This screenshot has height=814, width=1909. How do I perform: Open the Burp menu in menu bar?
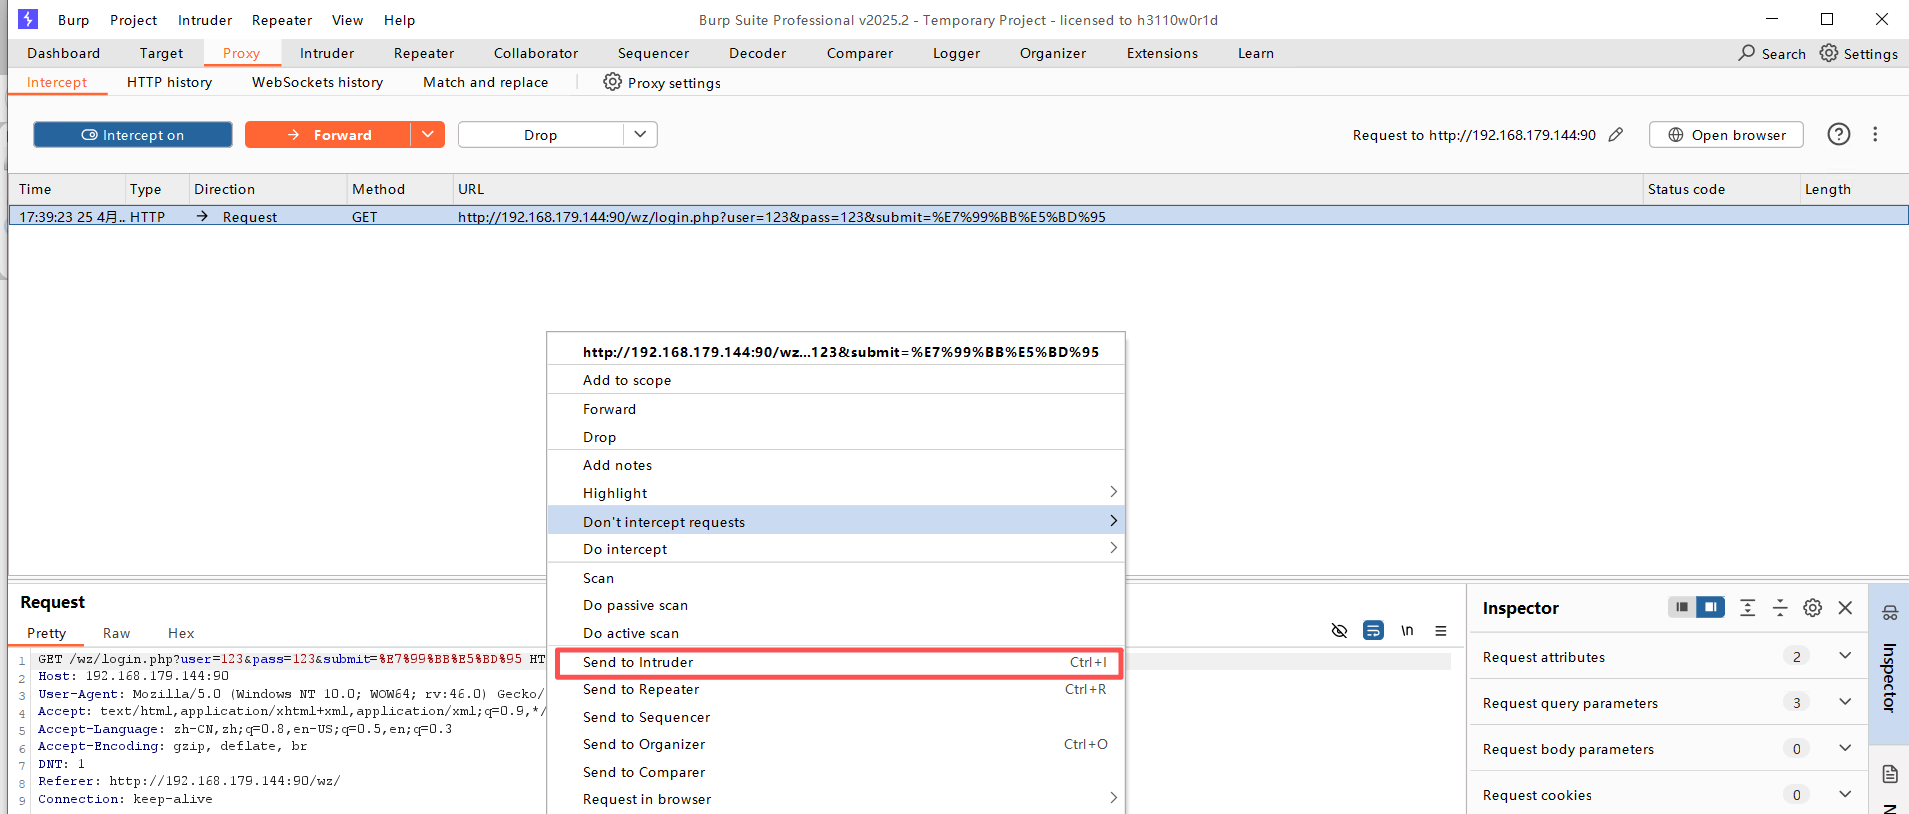tap(73, 20)
